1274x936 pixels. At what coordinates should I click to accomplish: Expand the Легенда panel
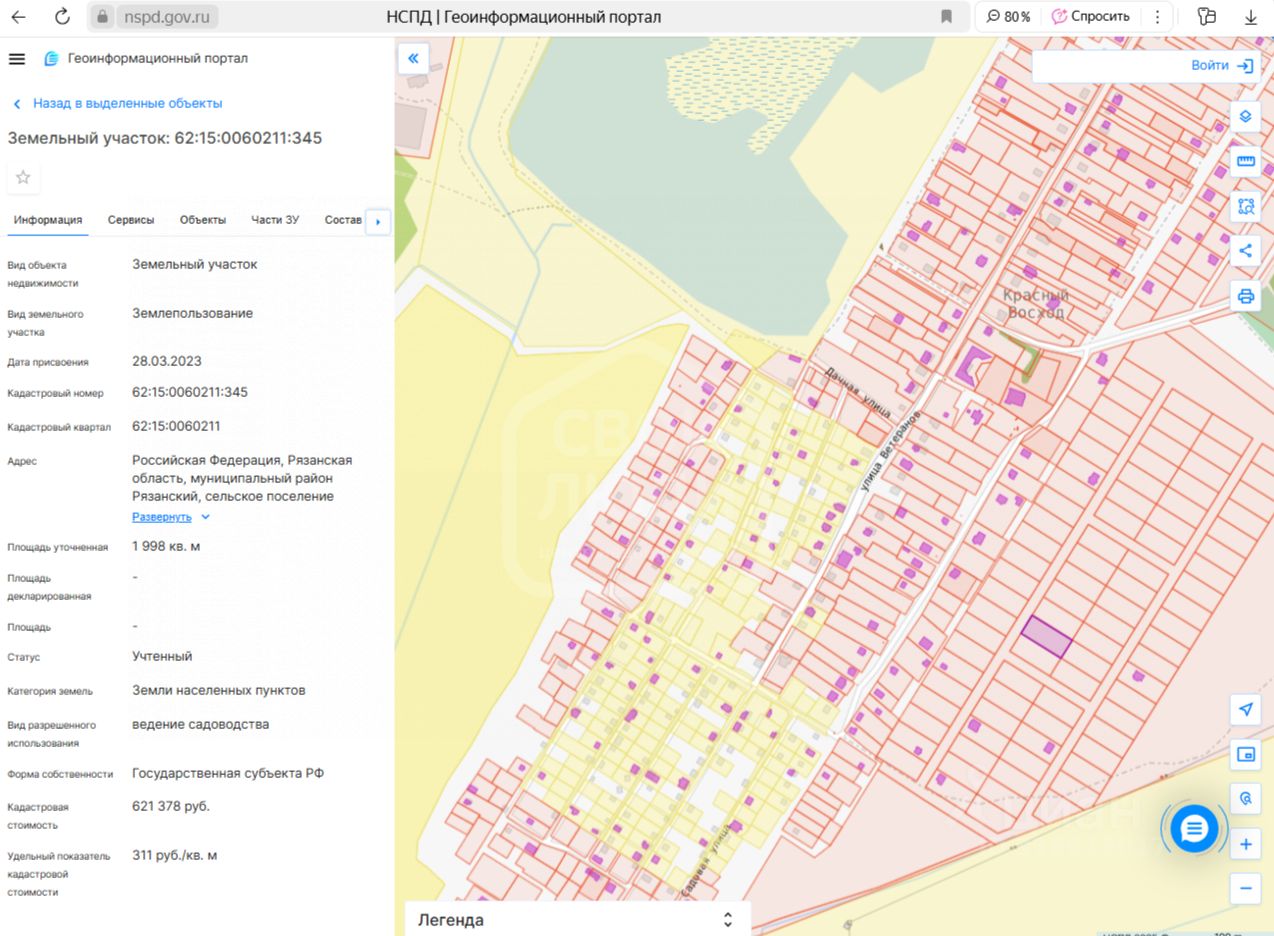(577, 919)
